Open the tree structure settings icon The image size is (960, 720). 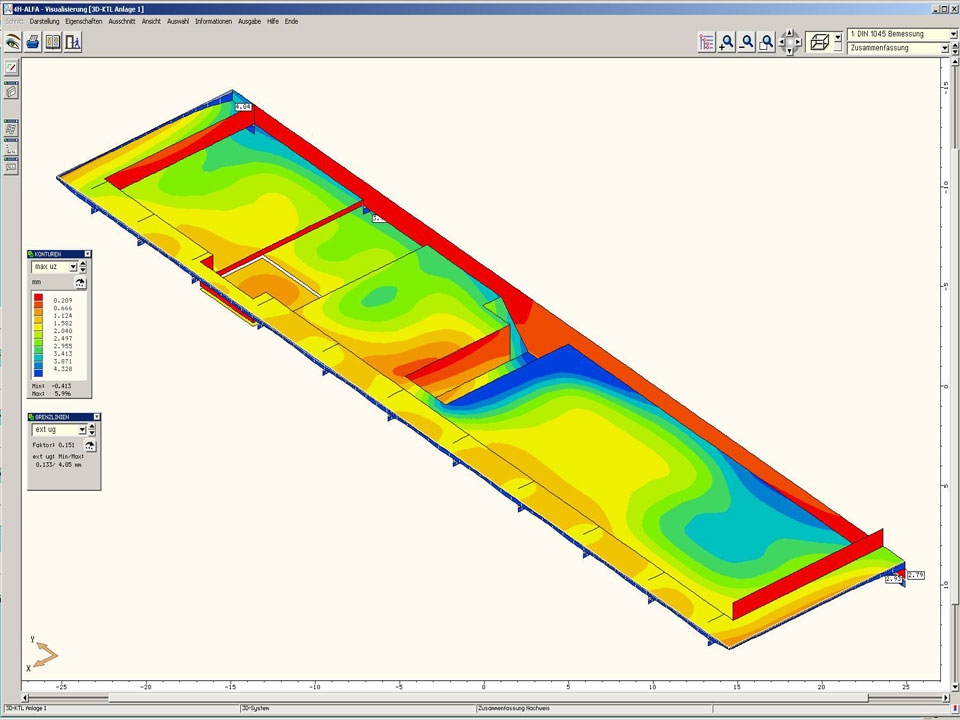pos(707,42)
